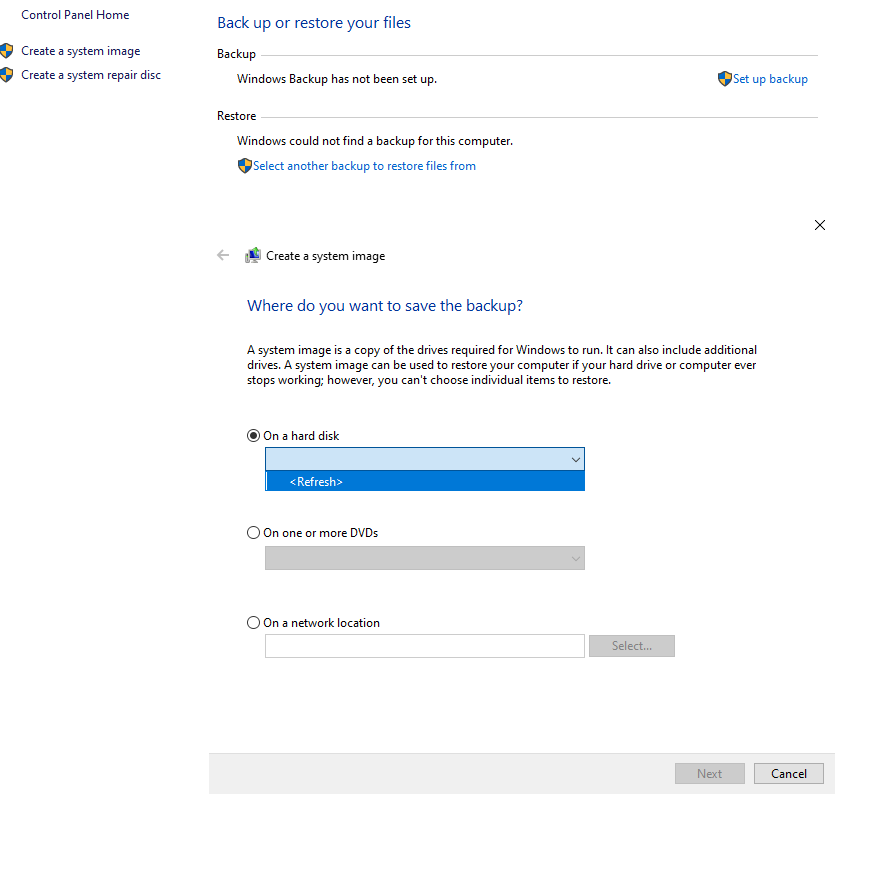Cancel the system image wizard

[x=788, y=773]
